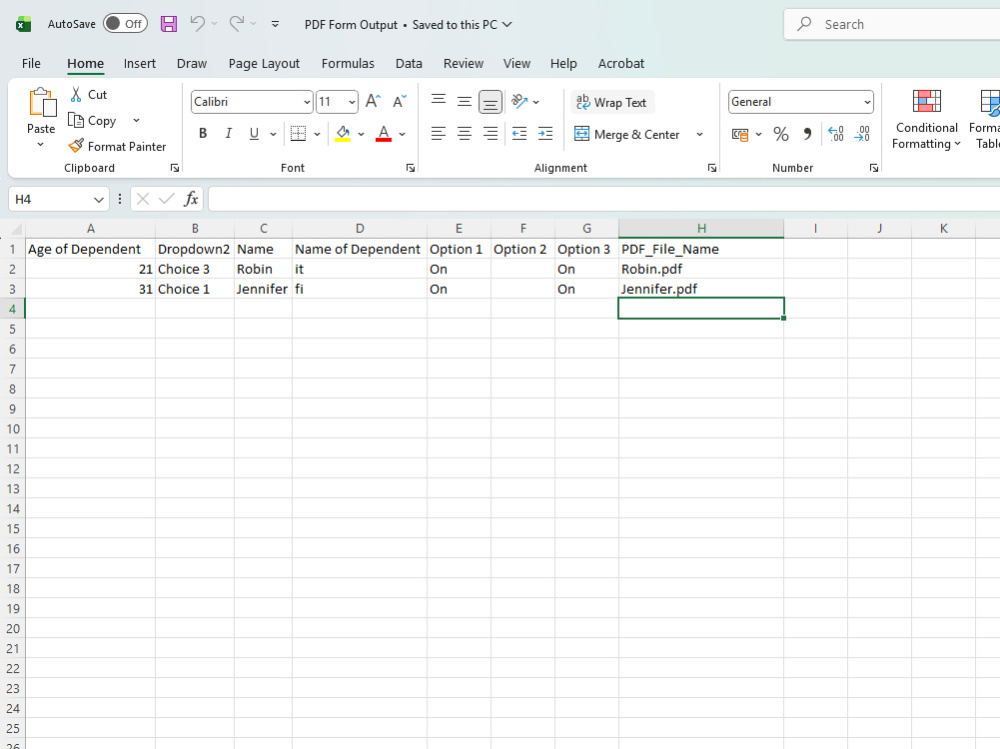Toggle AutoSave on
The height and width of the screenshot is (749, 1000).
[125, 24]
